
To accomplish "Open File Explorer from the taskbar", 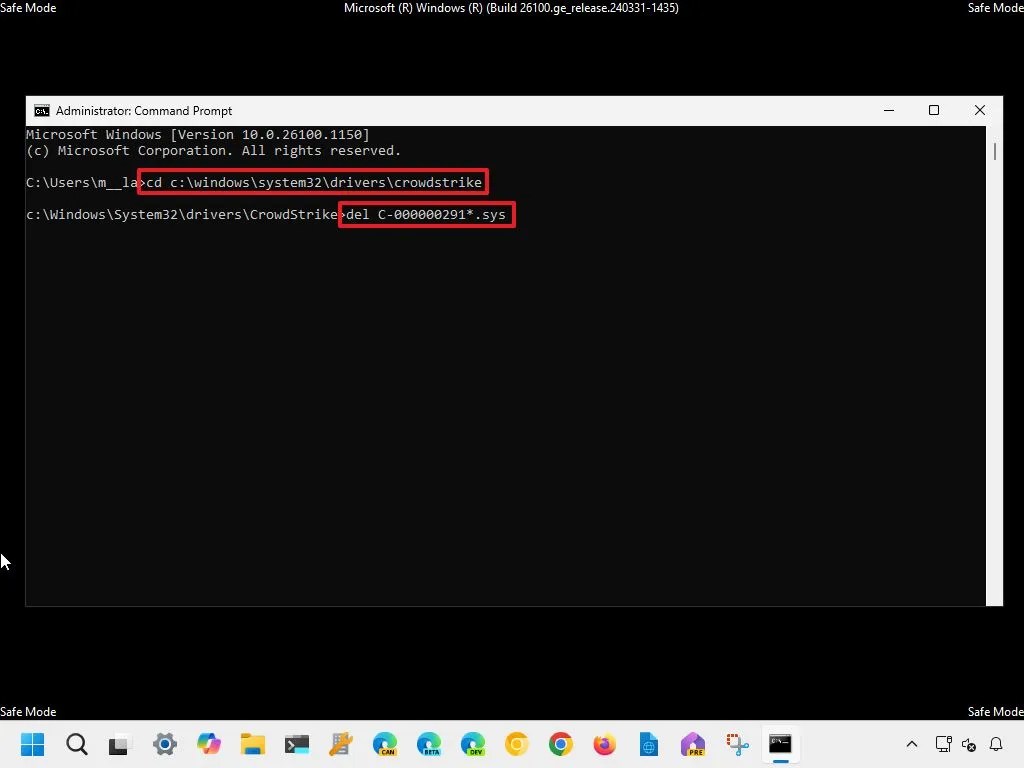I will click(251, 744).
